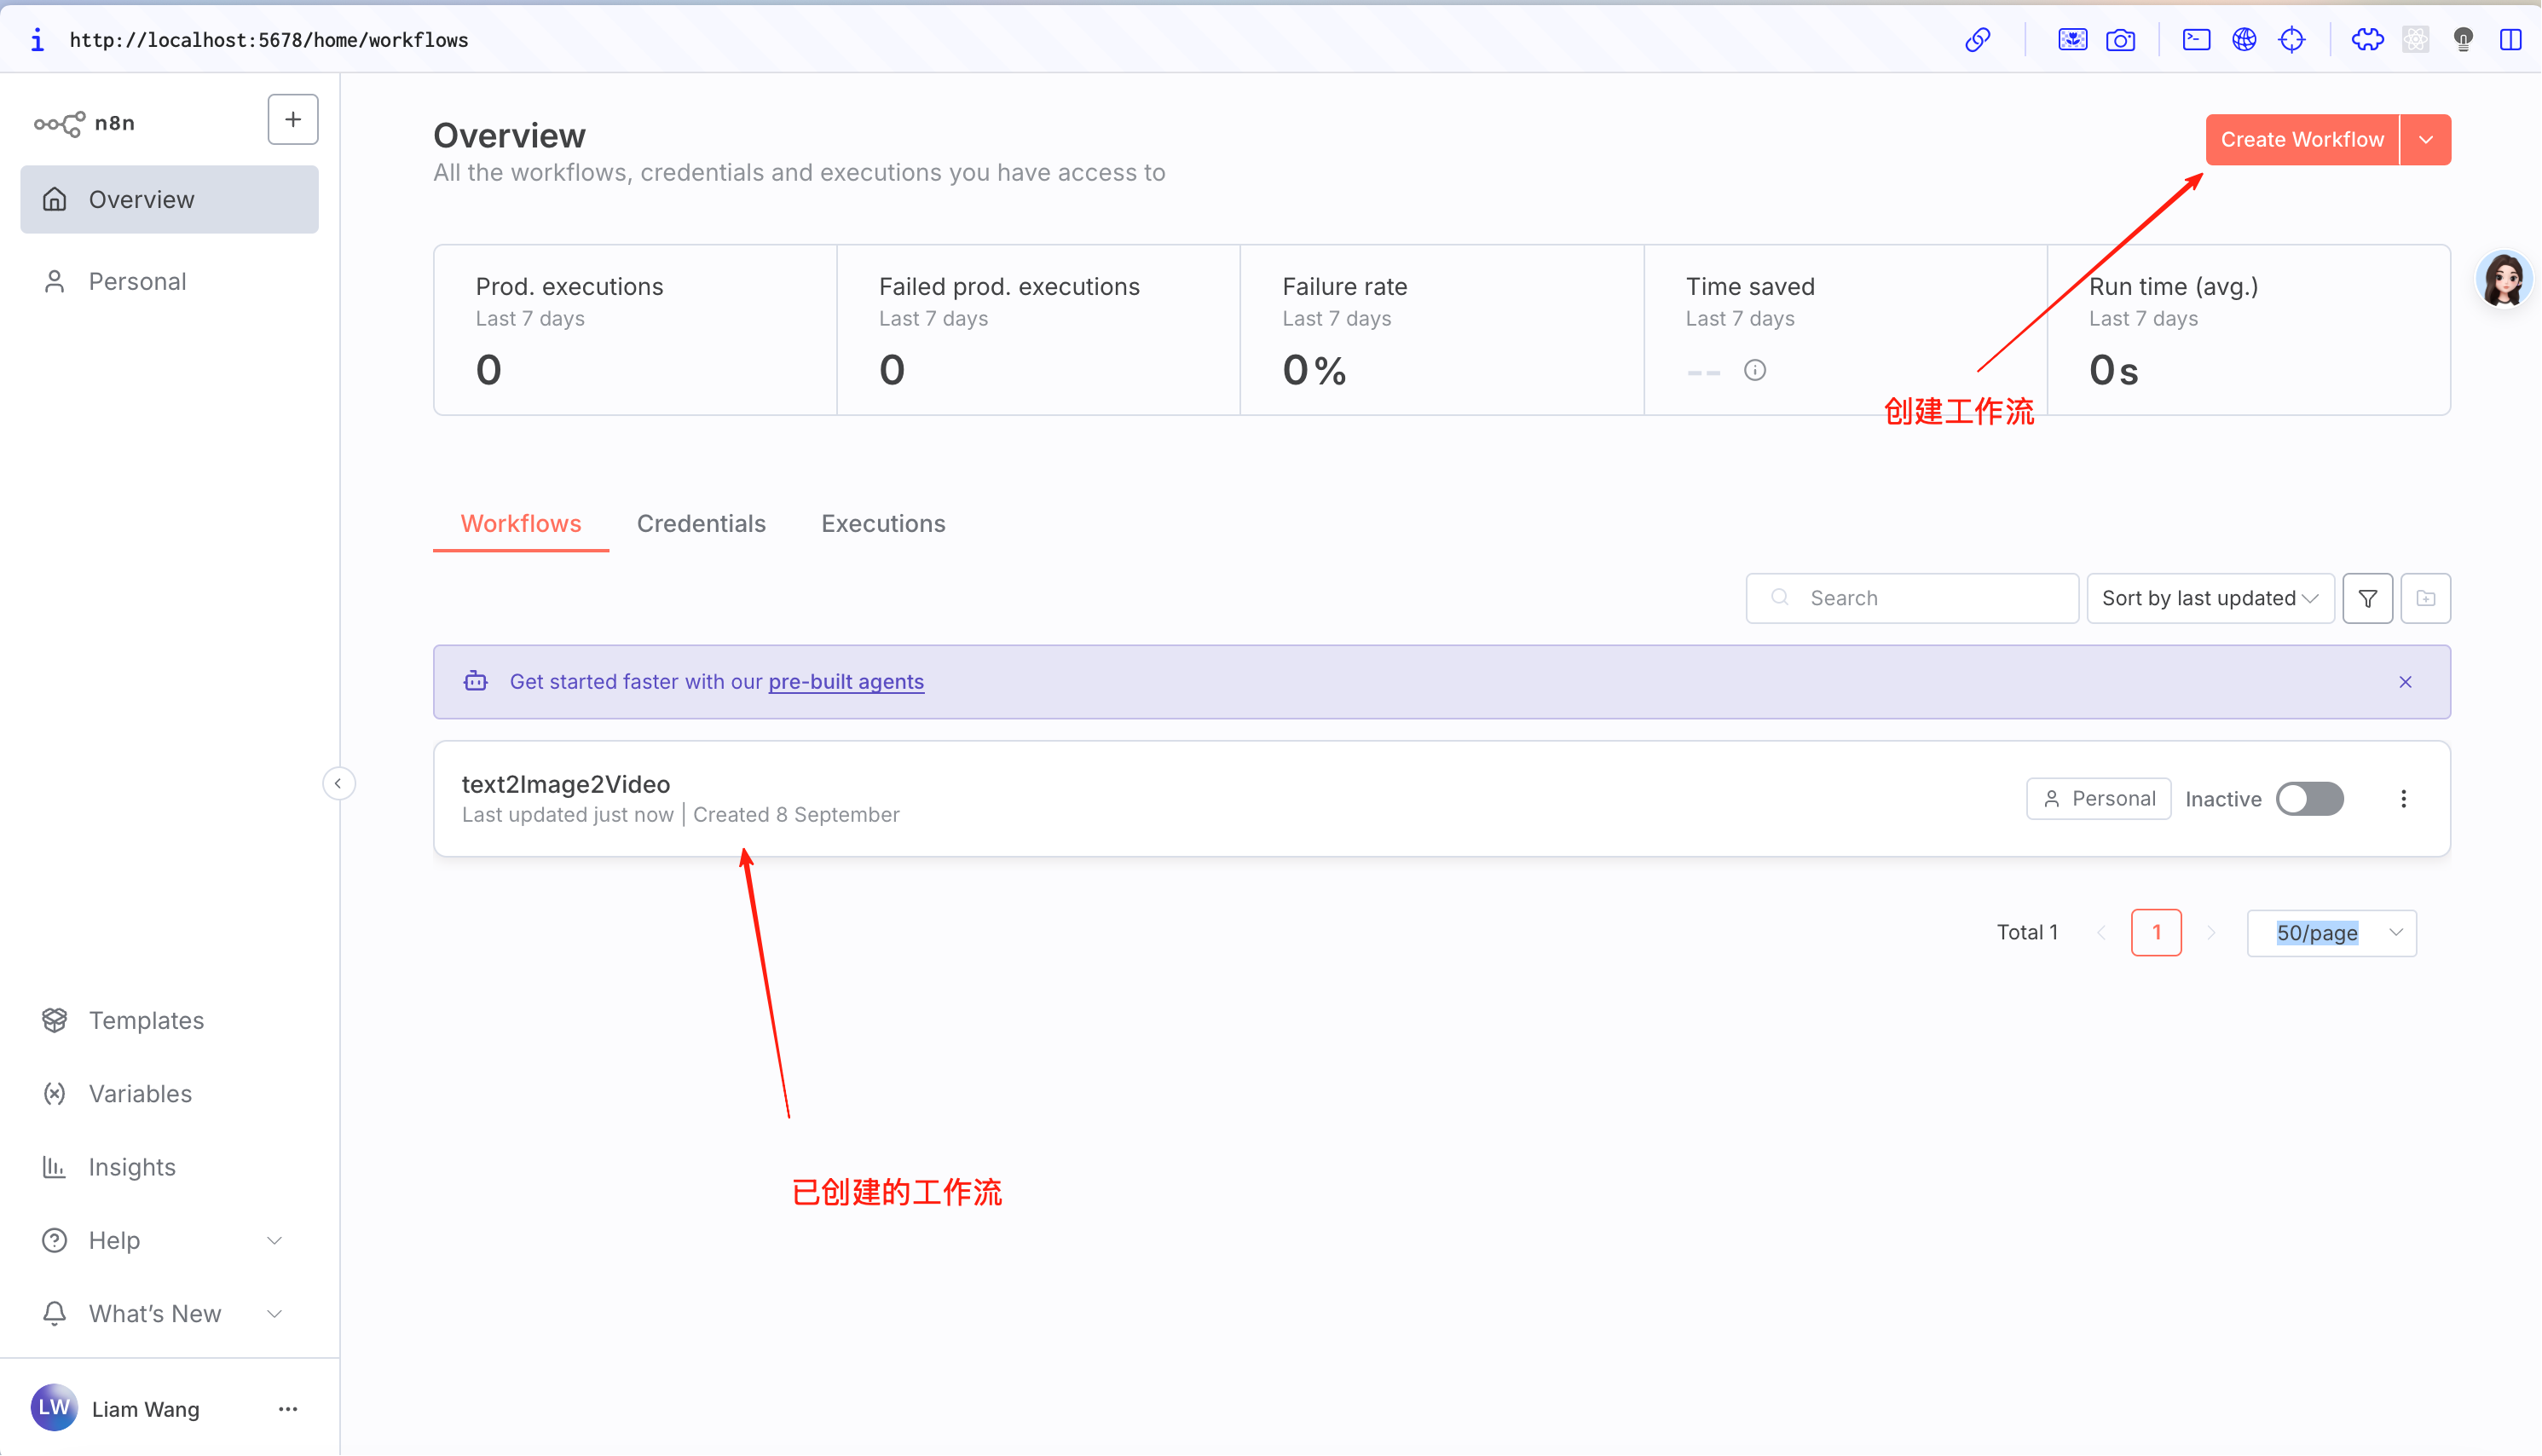Switch to the Executions tab
The width and height of the screenshot is (2542, 1456).
882,524
